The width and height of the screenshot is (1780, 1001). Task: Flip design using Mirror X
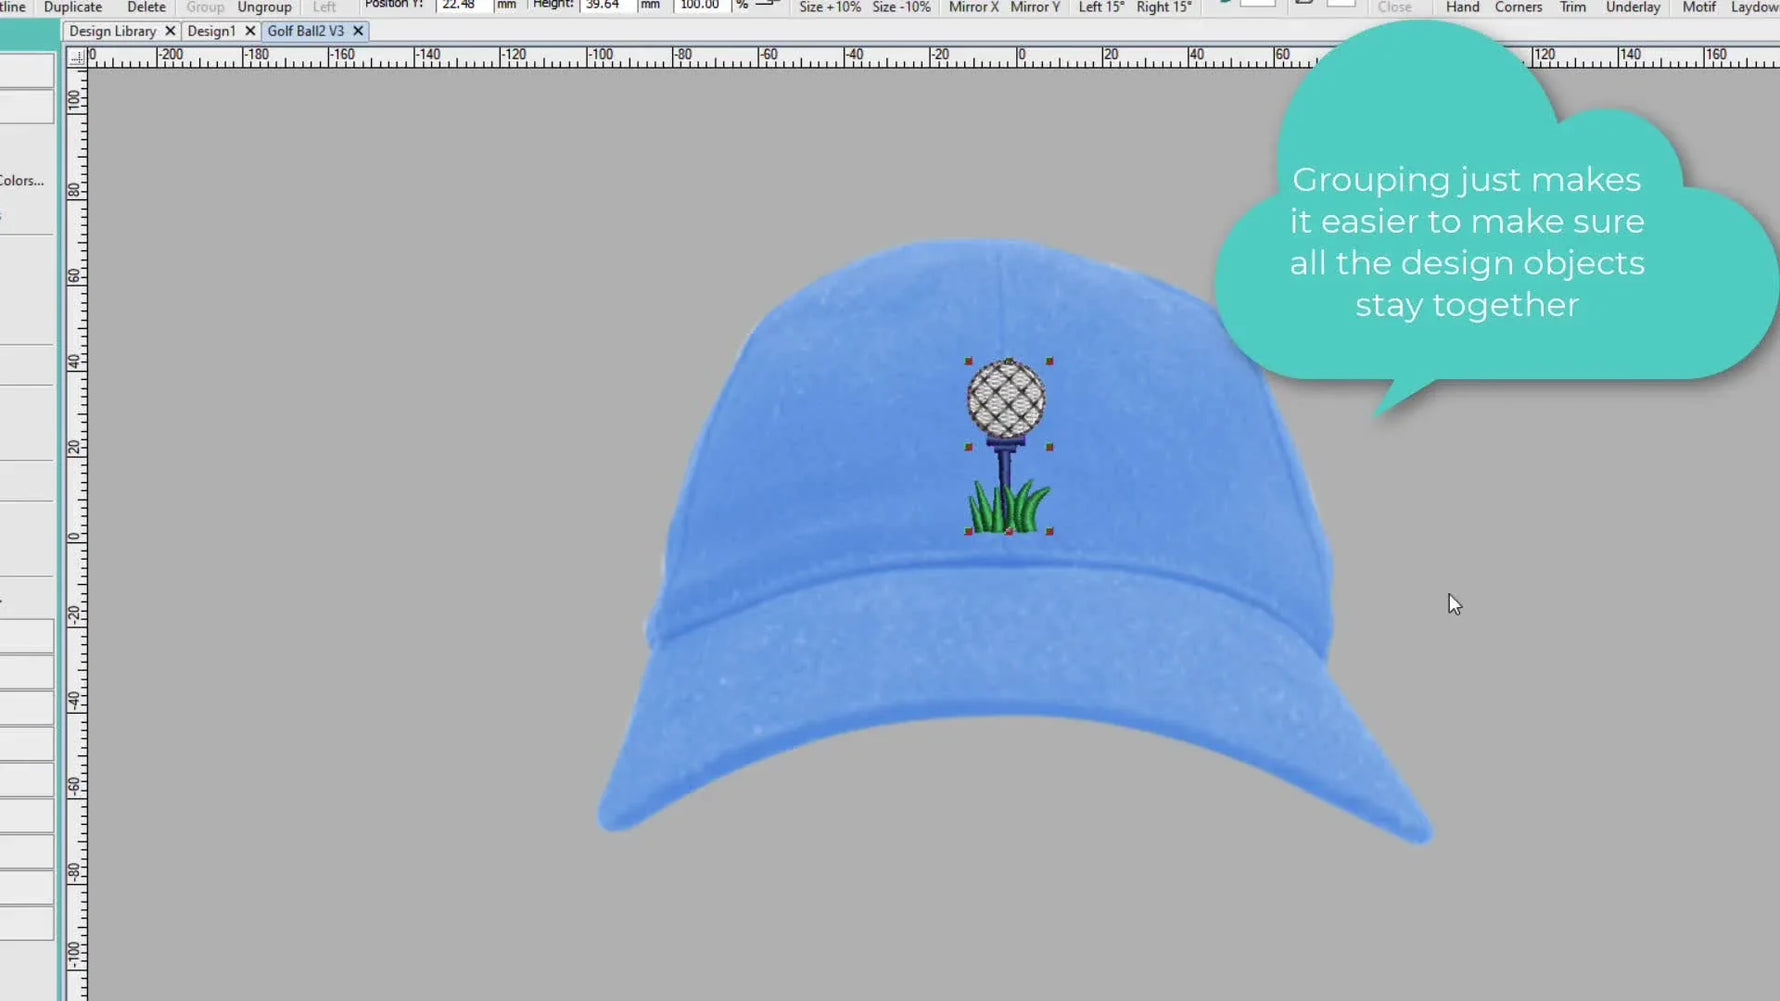click(x=973, y=7)
